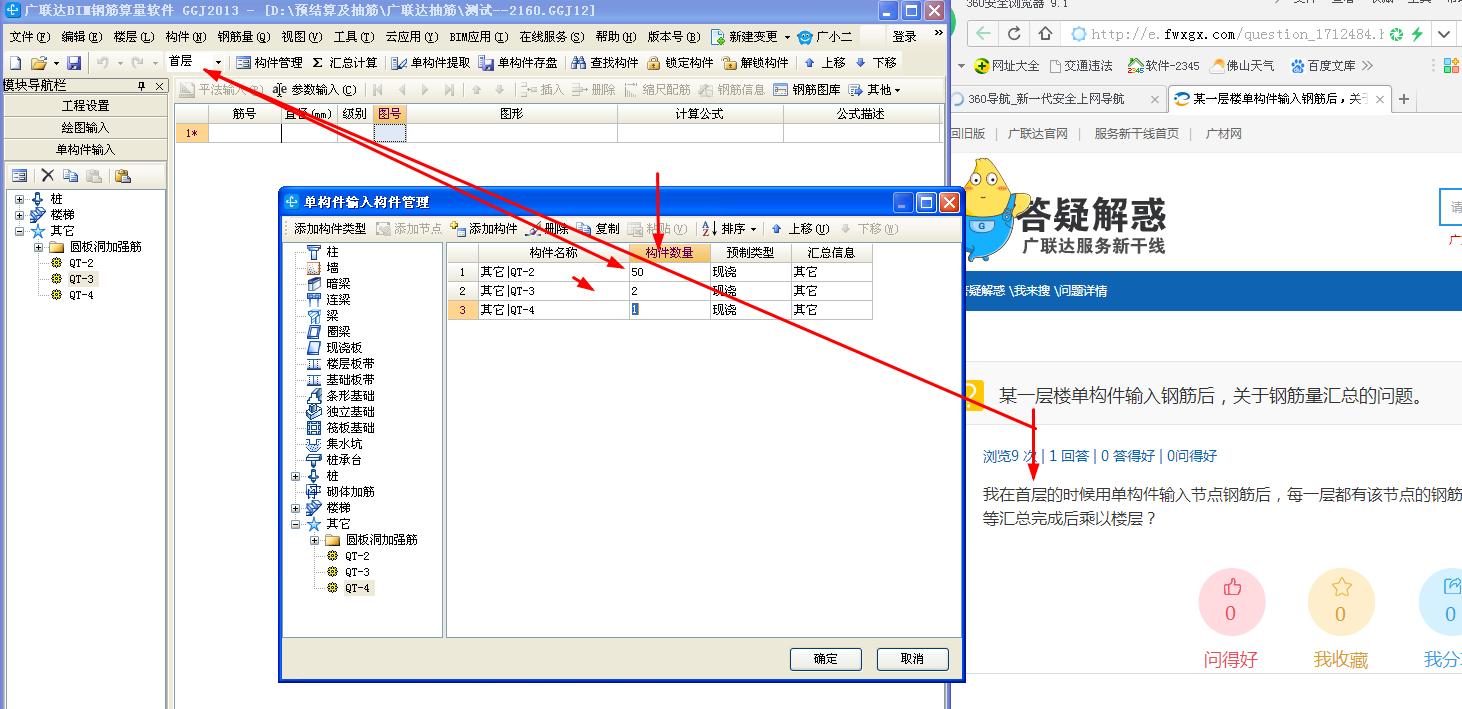This screenshot has width=1462, height=709.
Task: Select QT-2 in the left navigation tree
Action: (81, 263)
